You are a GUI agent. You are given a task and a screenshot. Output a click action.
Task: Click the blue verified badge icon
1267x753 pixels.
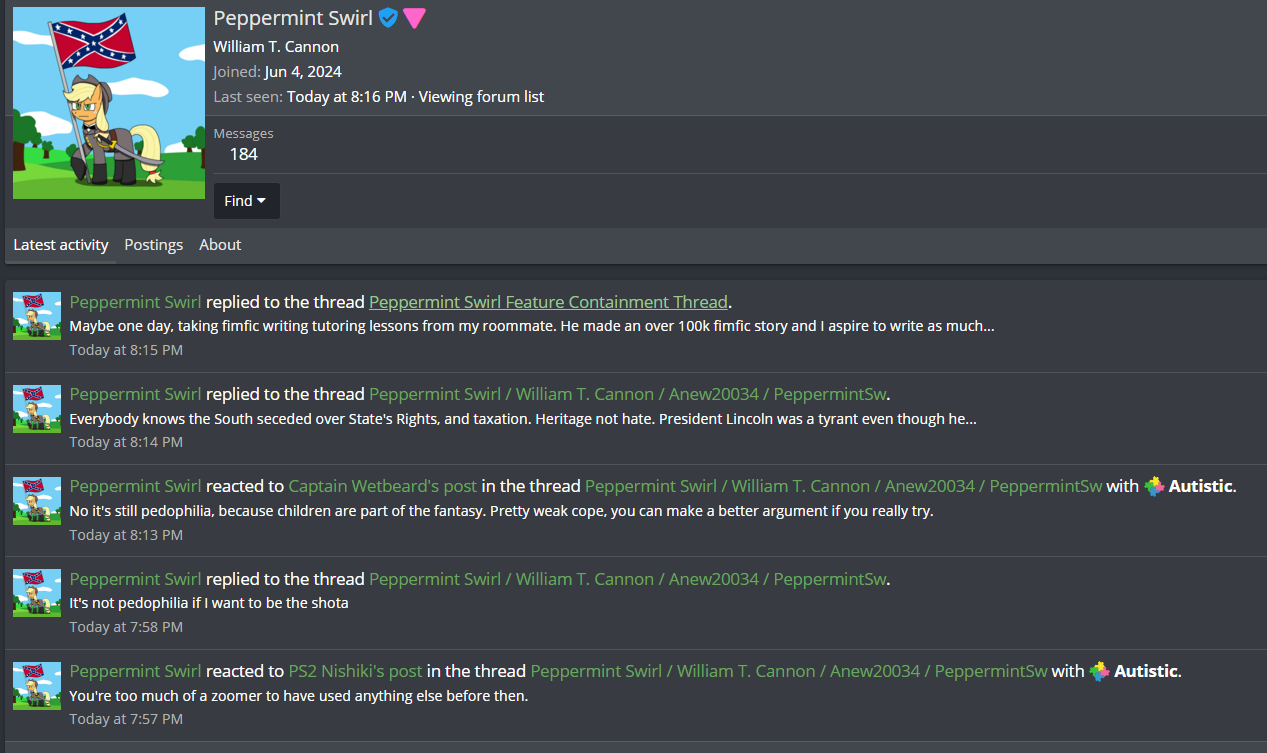[388, 18]
